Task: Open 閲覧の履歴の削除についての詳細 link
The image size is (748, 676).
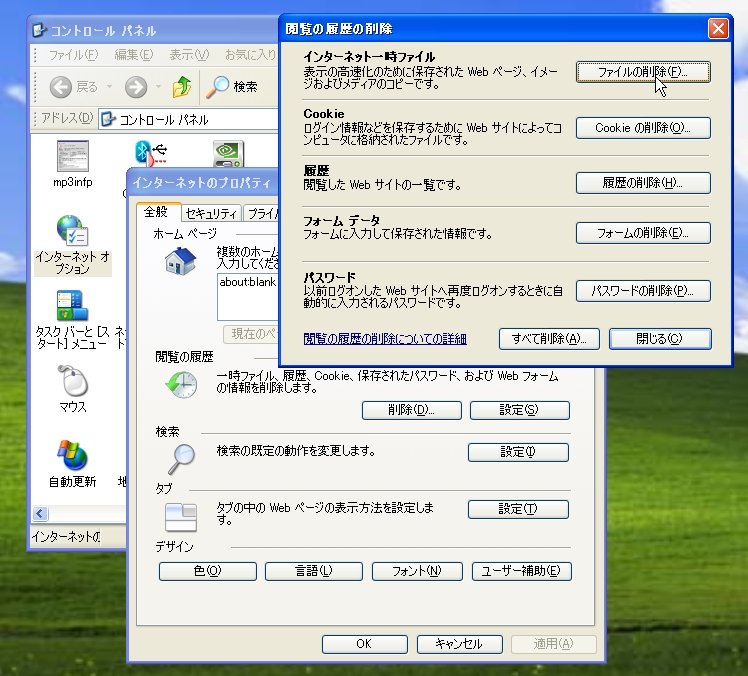Action: coord(385,339)
